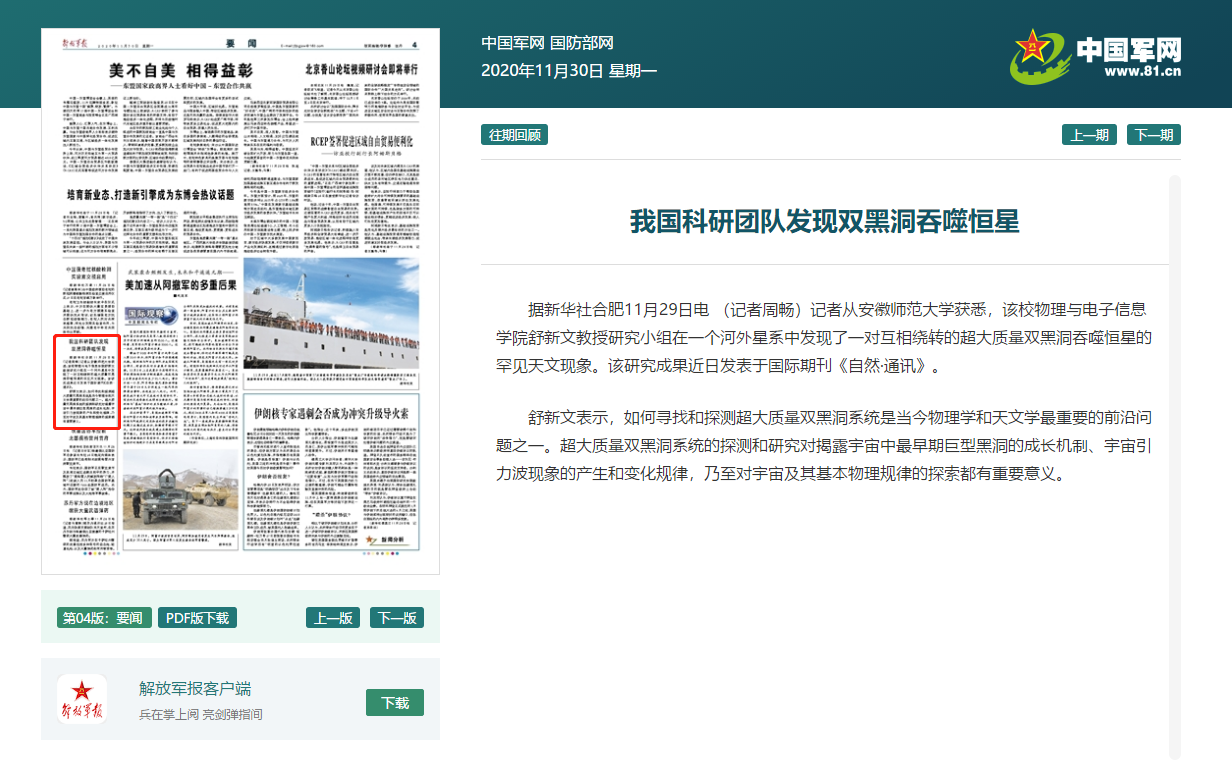Go to next issue with 下一期

1153,135
